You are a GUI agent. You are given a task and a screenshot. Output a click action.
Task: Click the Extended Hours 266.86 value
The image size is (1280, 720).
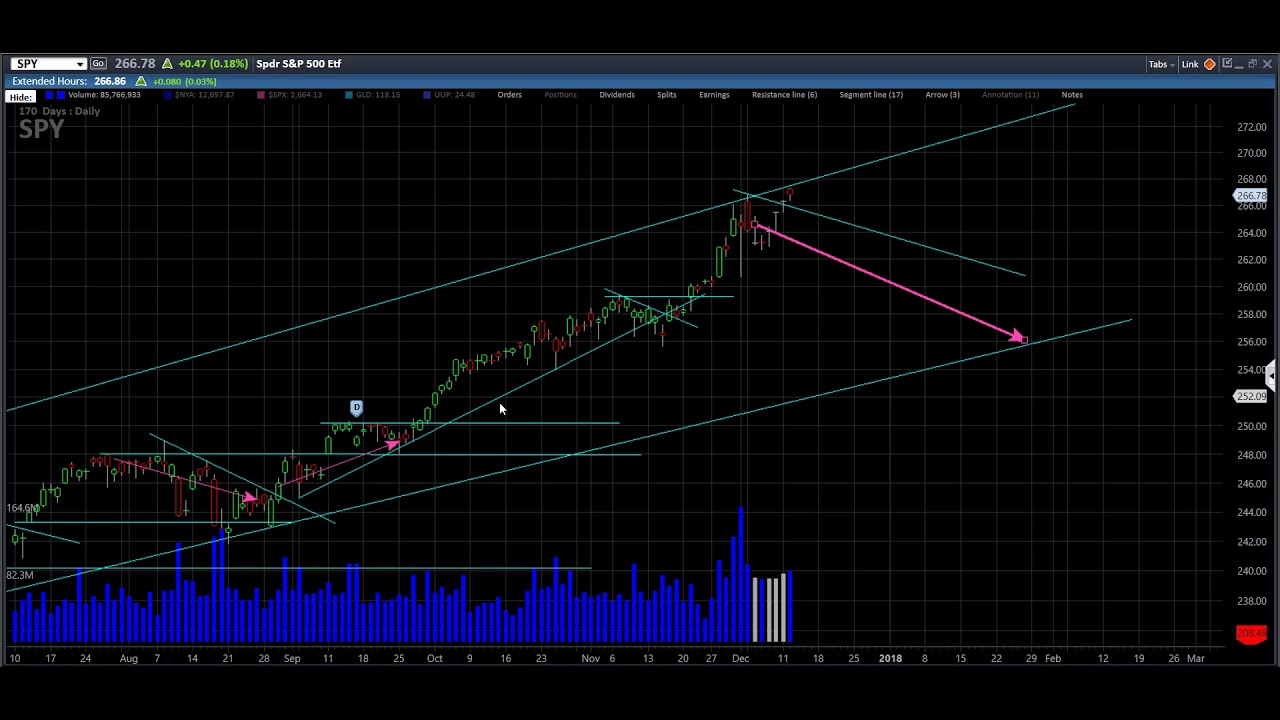pos(110,81)
